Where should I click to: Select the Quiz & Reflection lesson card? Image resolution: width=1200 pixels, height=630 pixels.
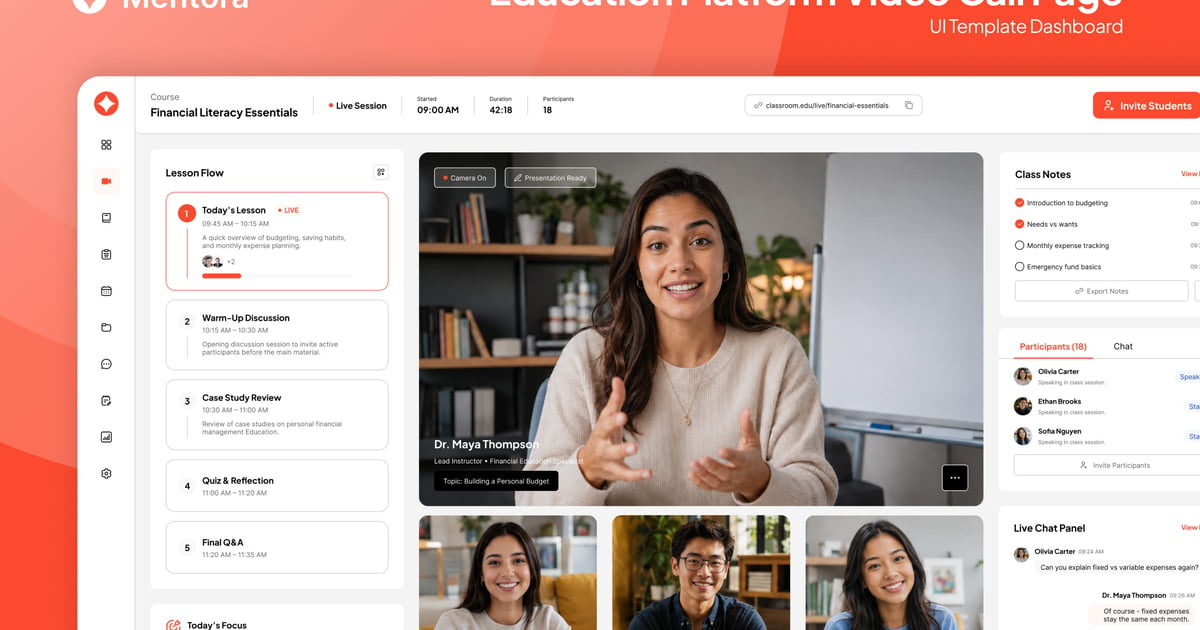277,486
